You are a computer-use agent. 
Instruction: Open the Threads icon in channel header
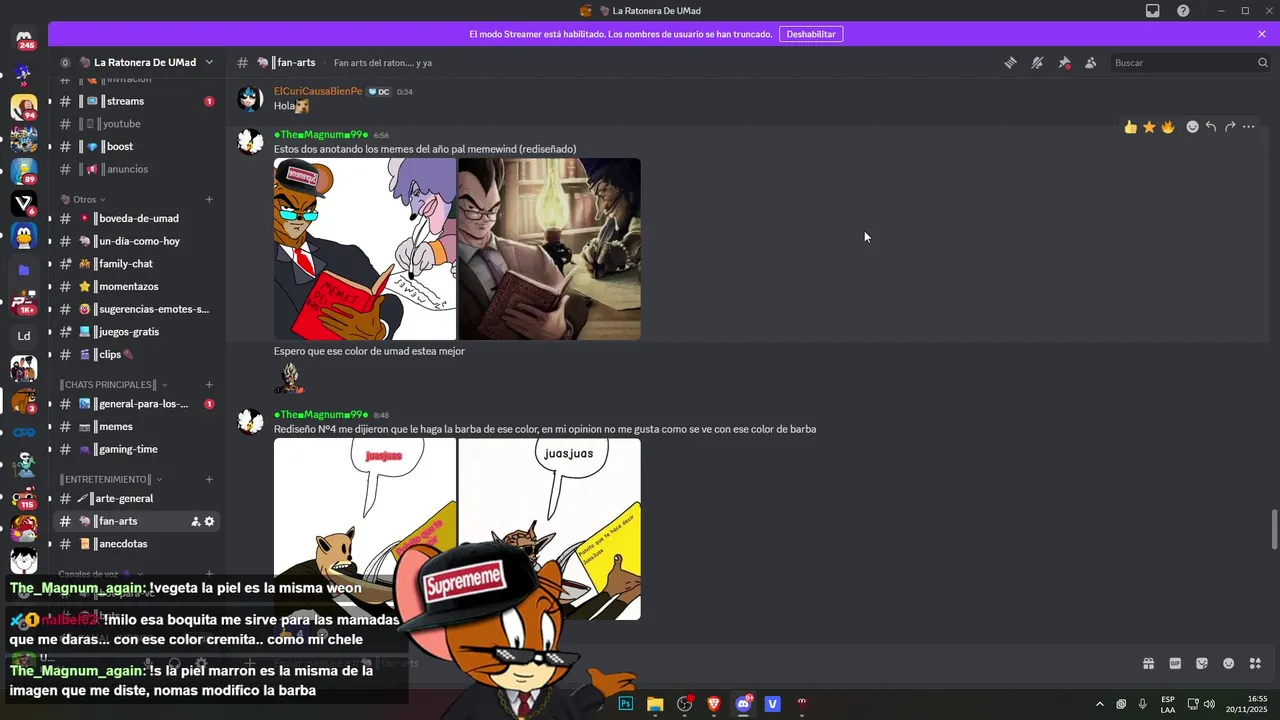pos(1011,62)
